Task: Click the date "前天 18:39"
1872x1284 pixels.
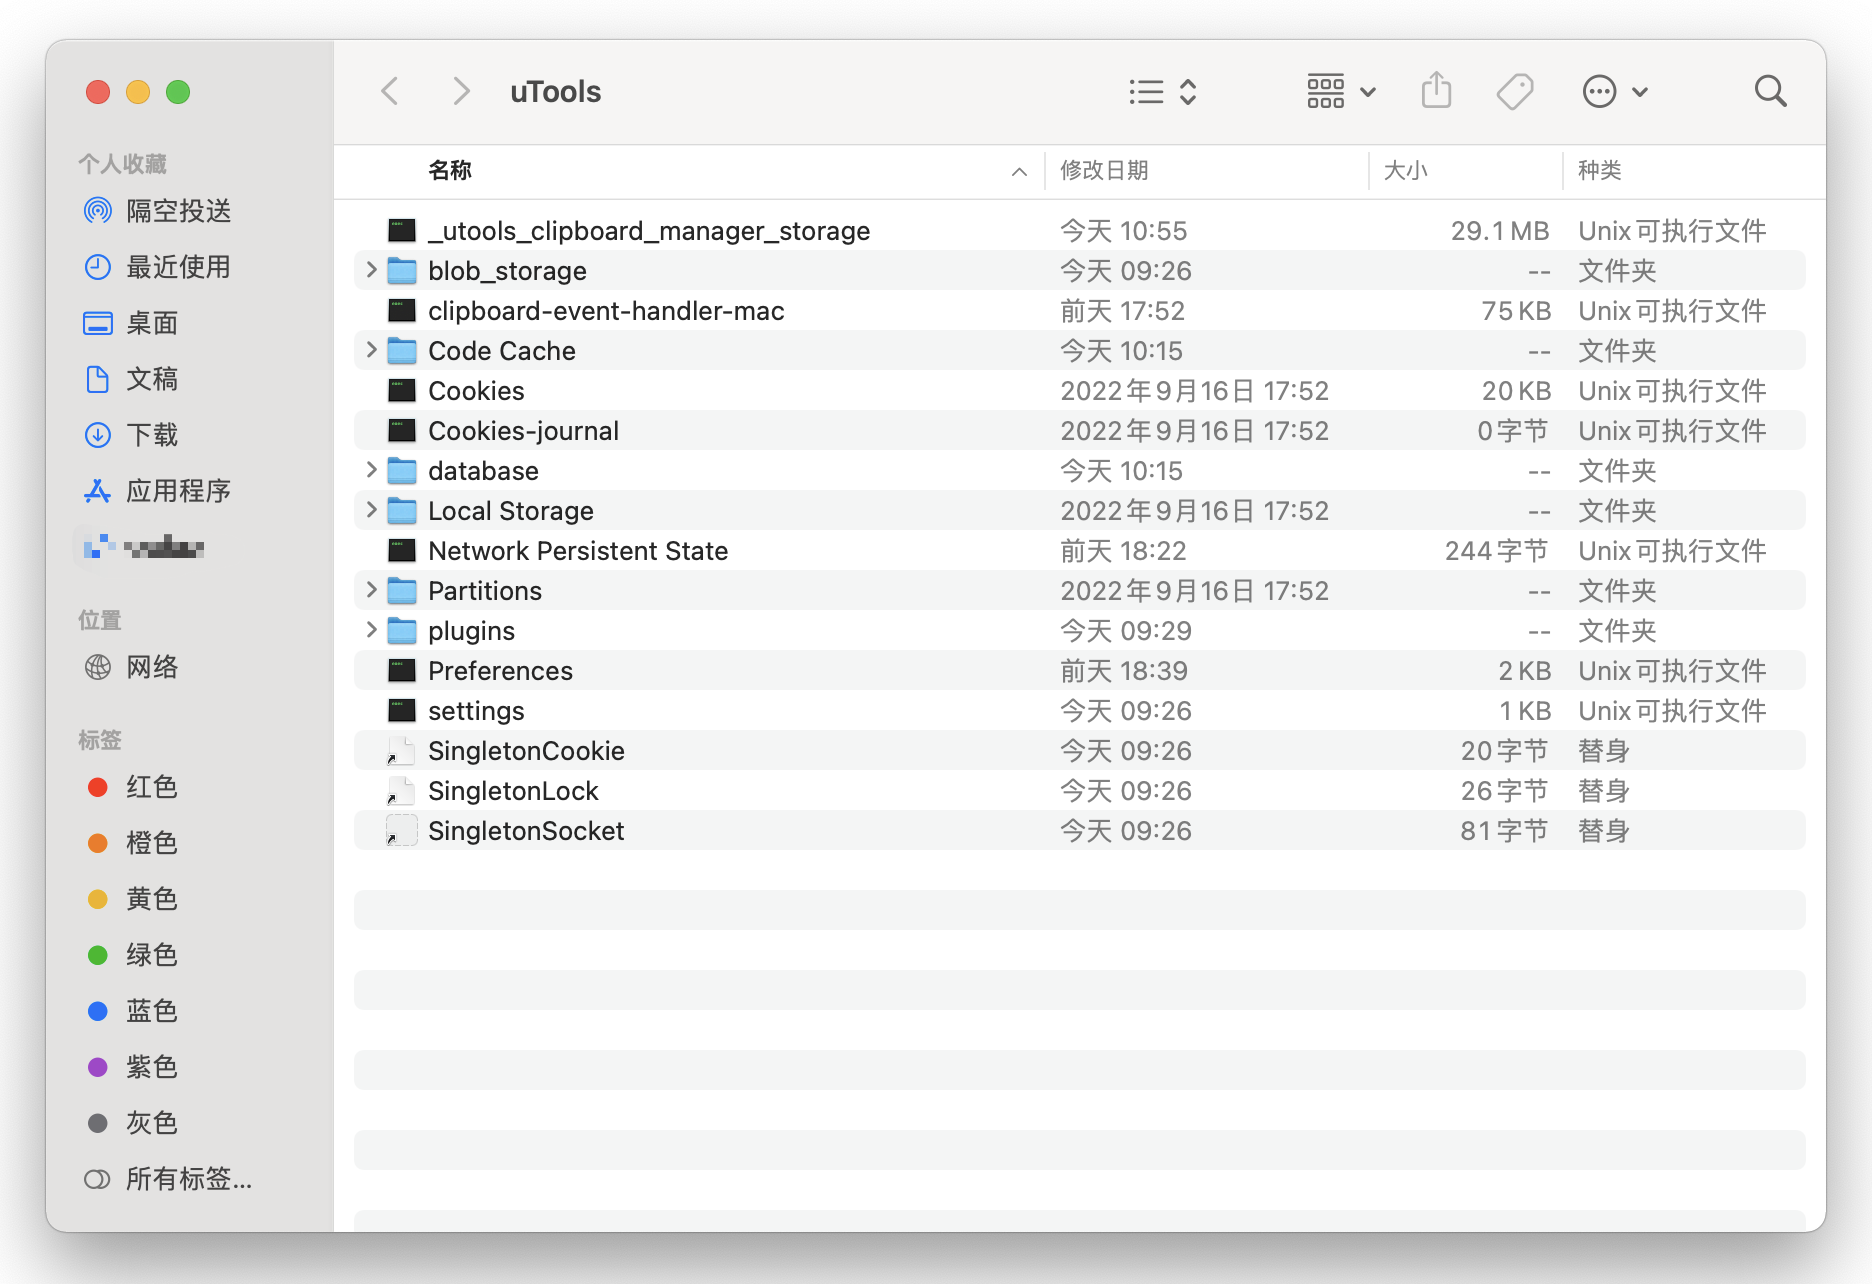Action: click(x=1124, y=671)
